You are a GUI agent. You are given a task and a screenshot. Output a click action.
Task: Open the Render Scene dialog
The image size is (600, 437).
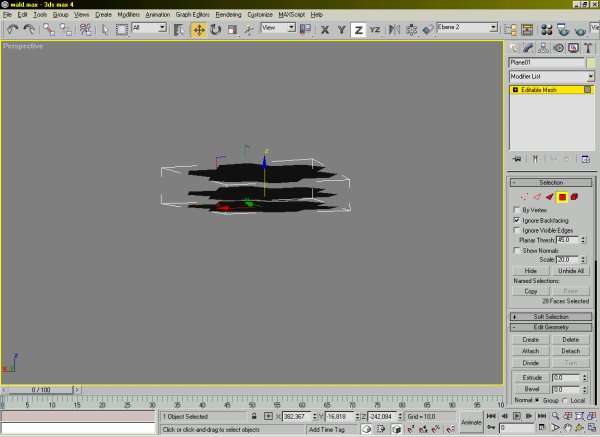point(563,29)
